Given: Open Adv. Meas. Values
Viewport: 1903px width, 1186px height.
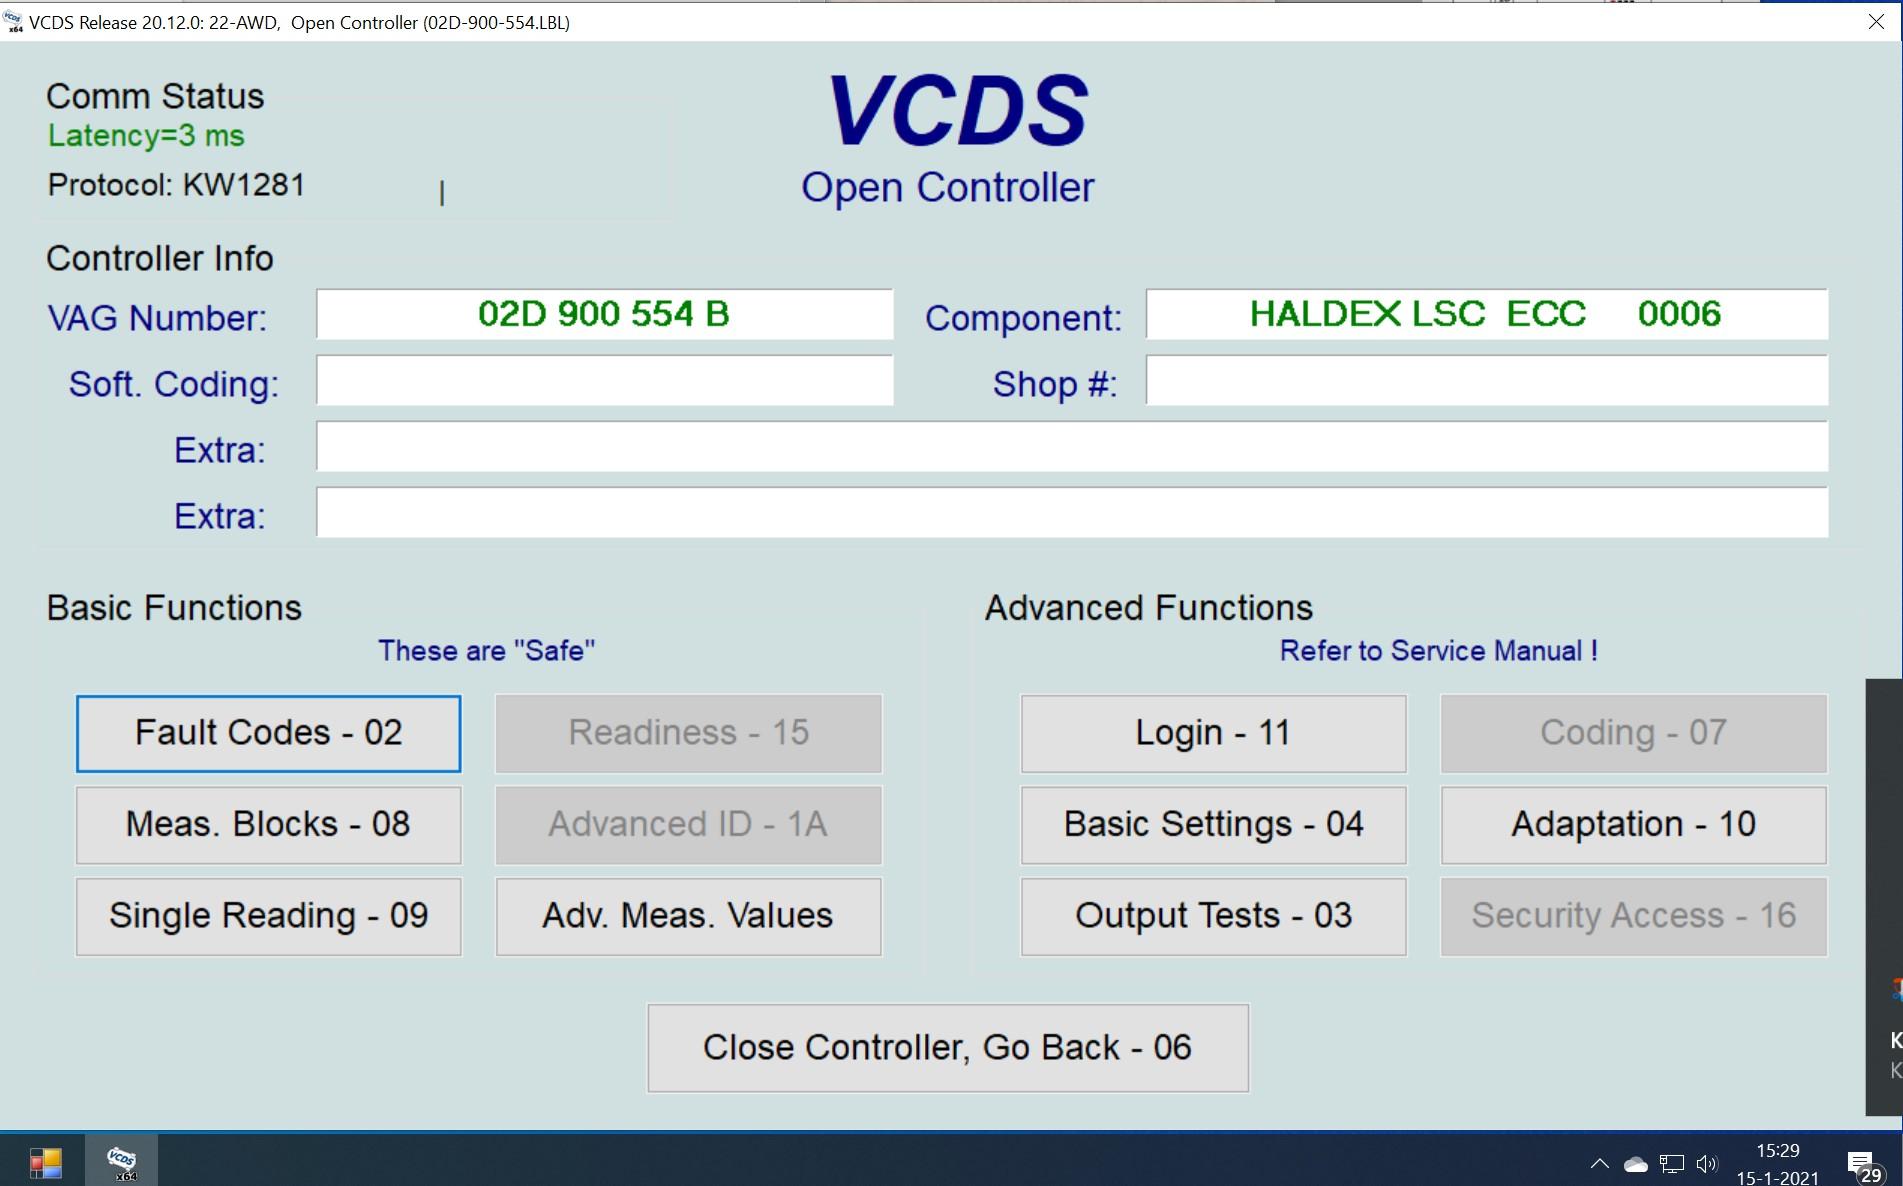Looking at the screenshot, I should 688,916.
